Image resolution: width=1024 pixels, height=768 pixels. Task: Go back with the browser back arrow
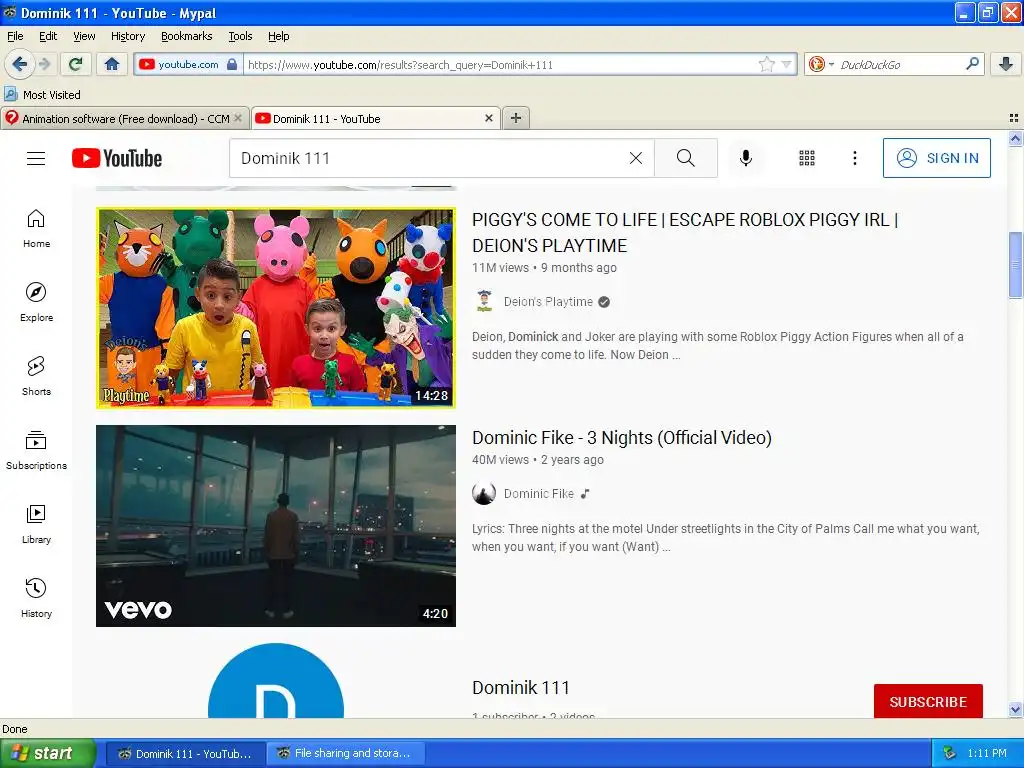point(19,64)
